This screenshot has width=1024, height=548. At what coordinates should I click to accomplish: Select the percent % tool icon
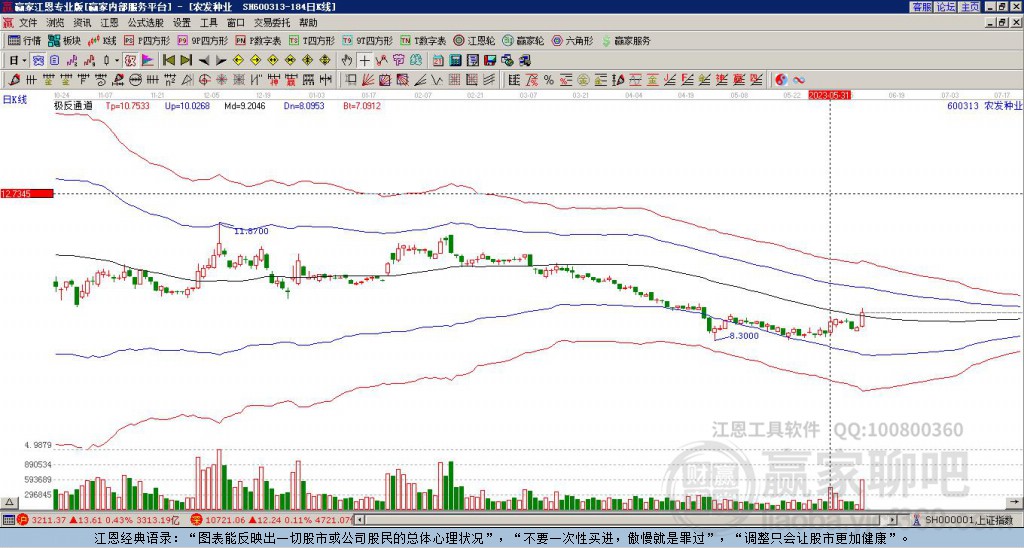(x=549, y=80)
